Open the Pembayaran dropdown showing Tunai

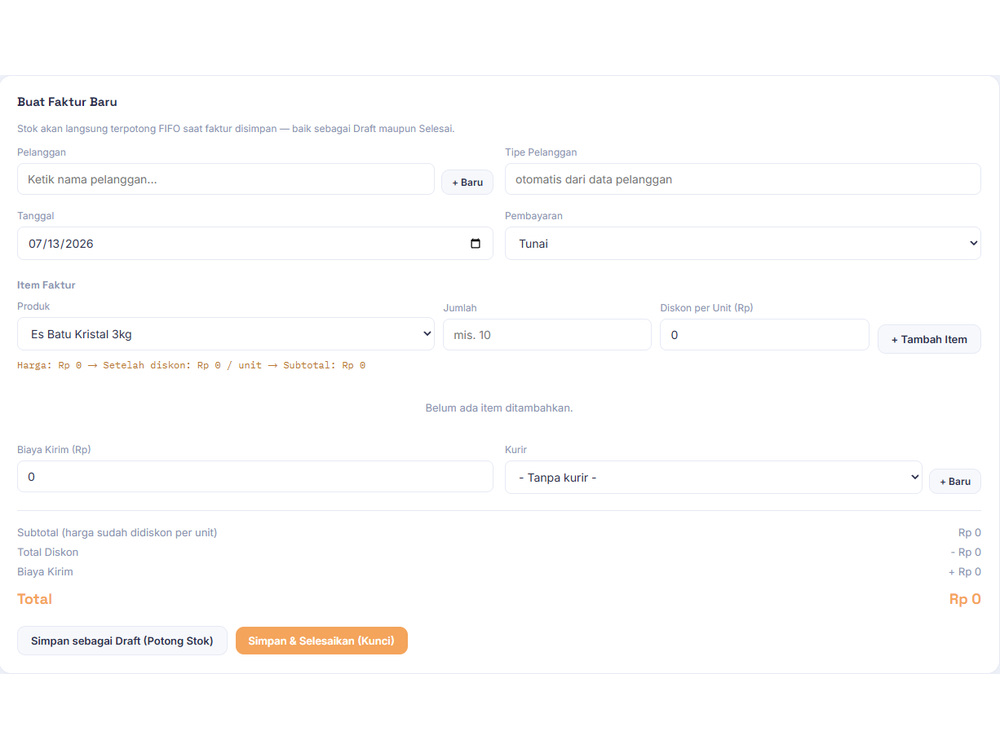click(x=742, y=244)
